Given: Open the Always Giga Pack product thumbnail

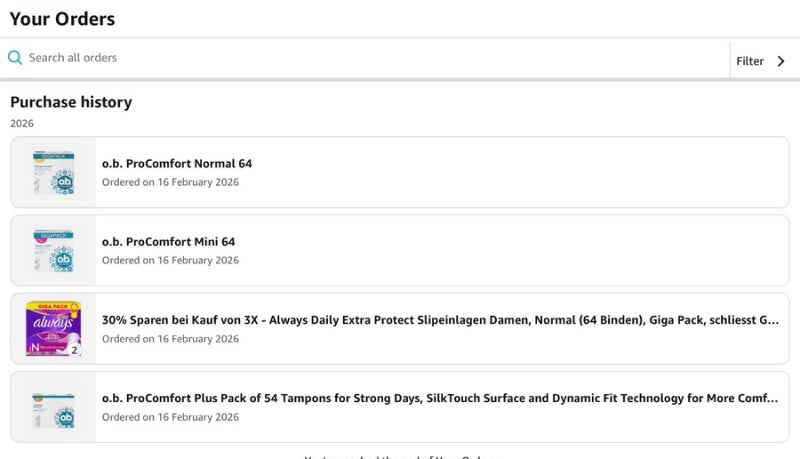Looking at the screenshot, I should (x=54, y=328).
